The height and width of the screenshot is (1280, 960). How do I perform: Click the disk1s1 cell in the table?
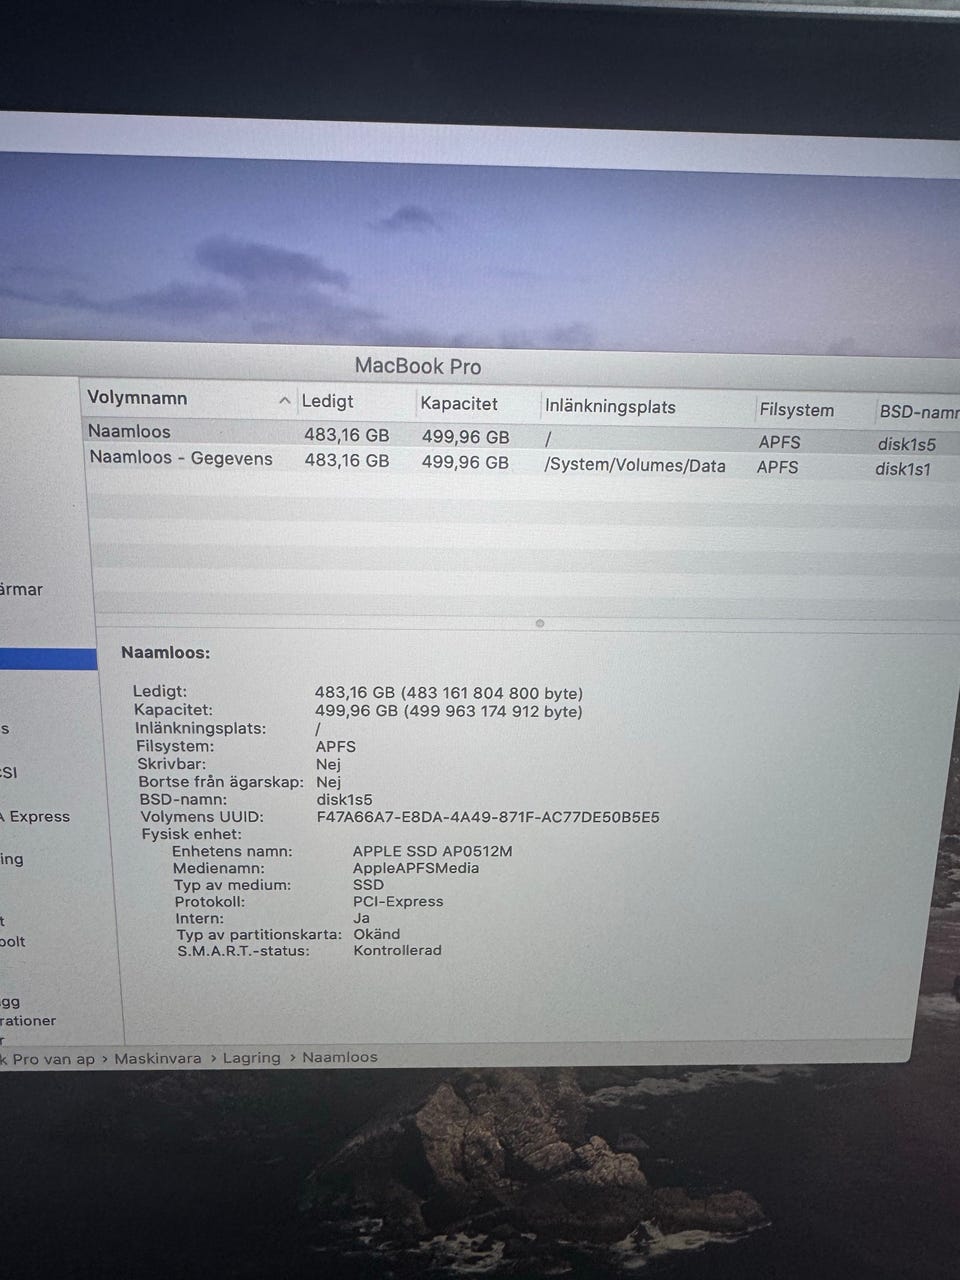tap(903, 468)
